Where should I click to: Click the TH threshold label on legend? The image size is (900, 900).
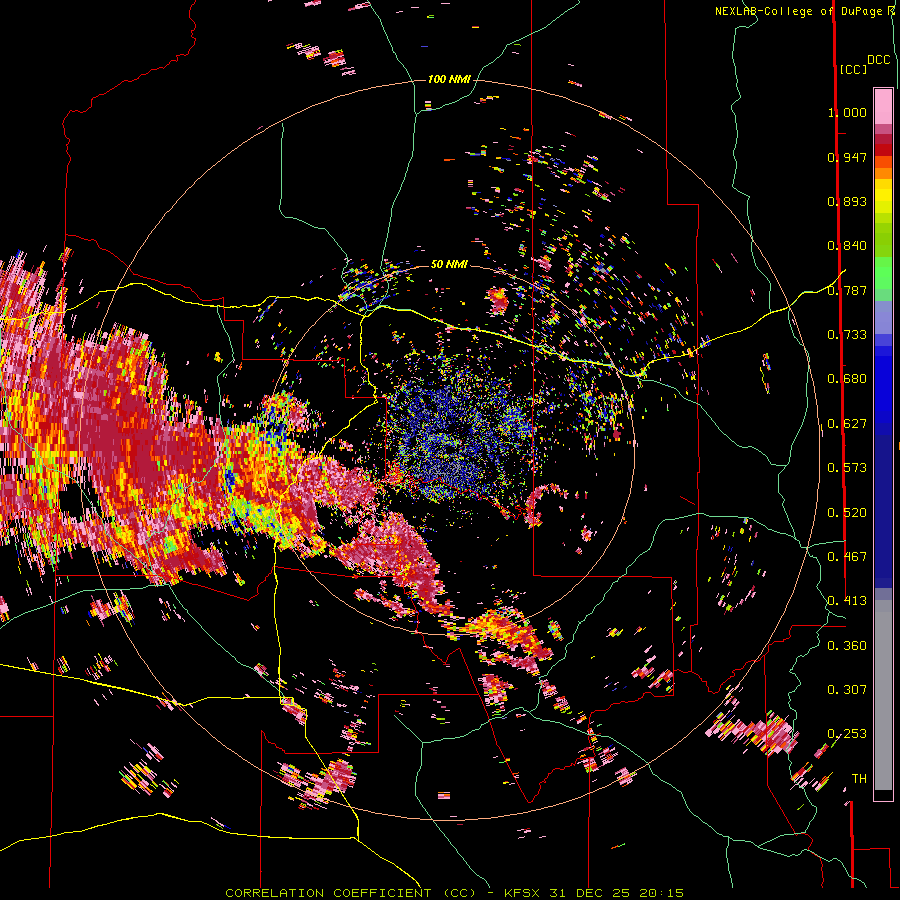click(x=859, y=779)
